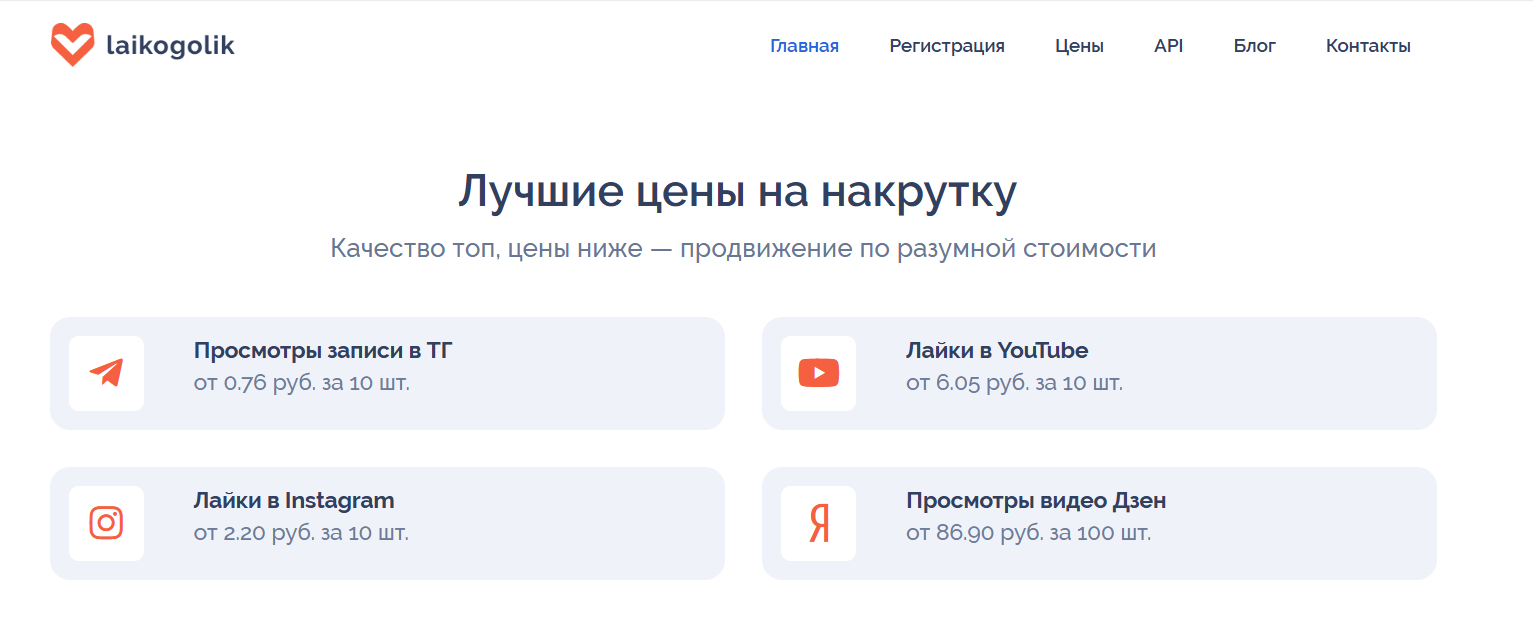Open the Лайки в Instagram title
Image resolution: width=1533 pixels, height=619 pixels.
click(294, 500)
